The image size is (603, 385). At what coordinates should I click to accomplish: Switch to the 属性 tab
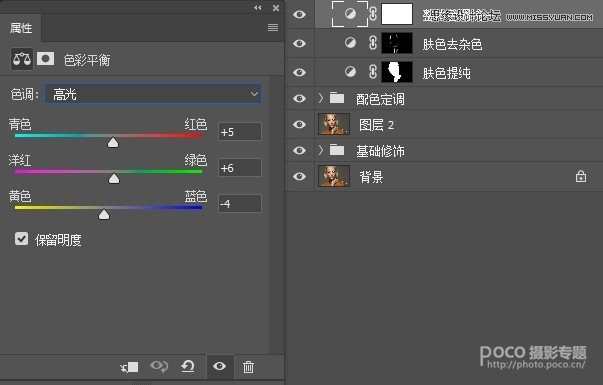(21, 28)
